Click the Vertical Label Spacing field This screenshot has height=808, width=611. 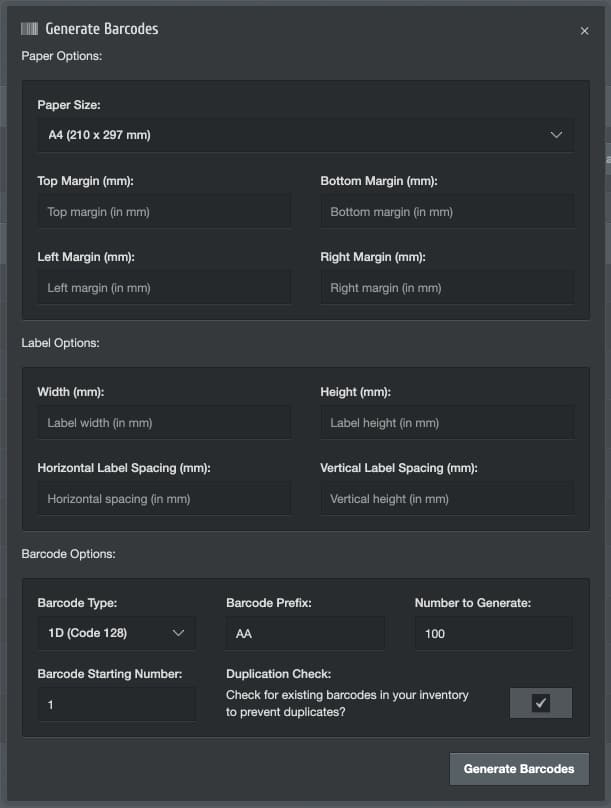tap(447, 498)
